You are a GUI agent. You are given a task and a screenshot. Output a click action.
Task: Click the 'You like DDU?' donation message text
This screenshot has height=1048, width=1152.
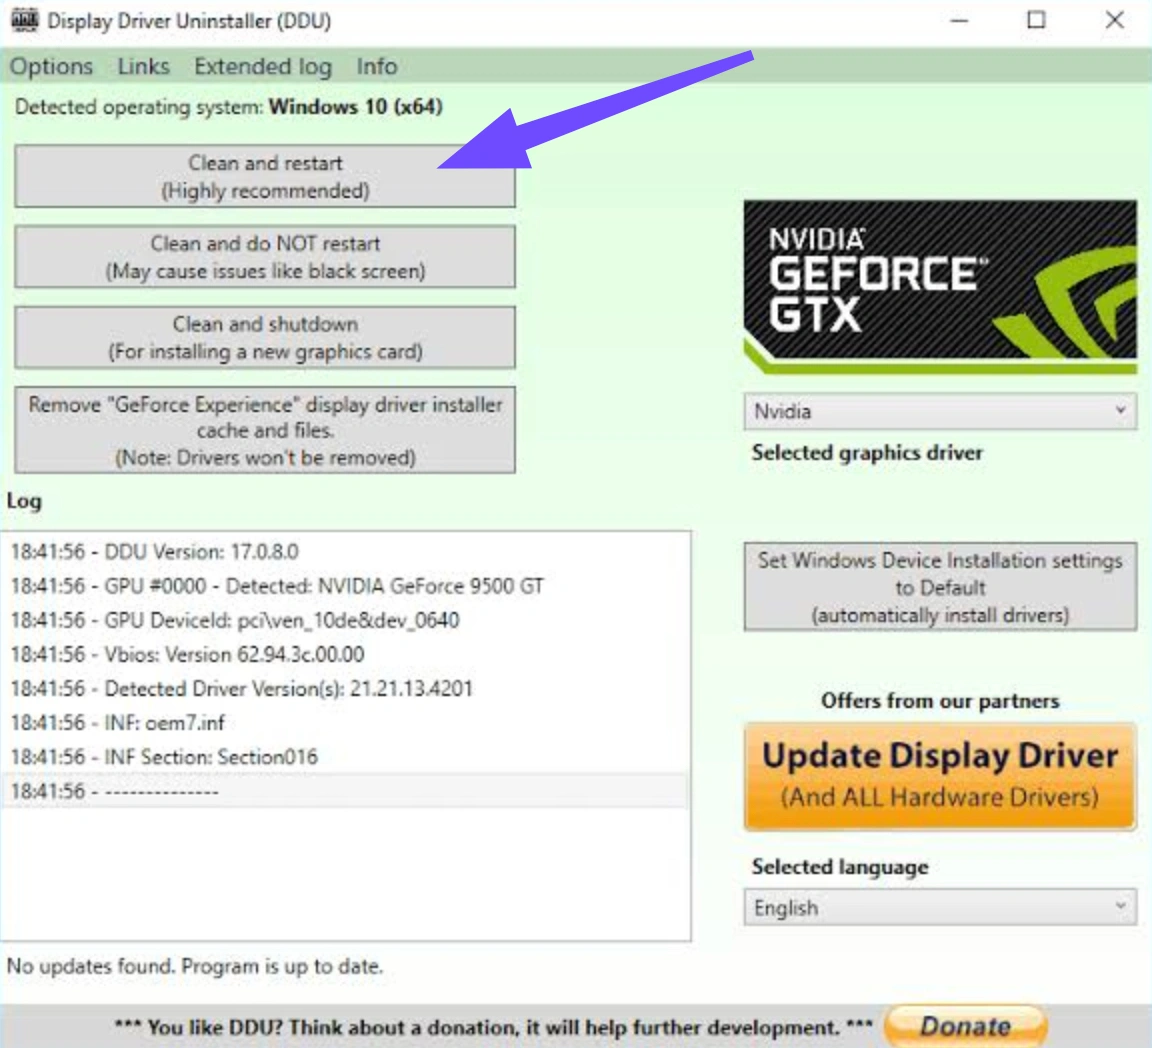tap(493, 1027)
